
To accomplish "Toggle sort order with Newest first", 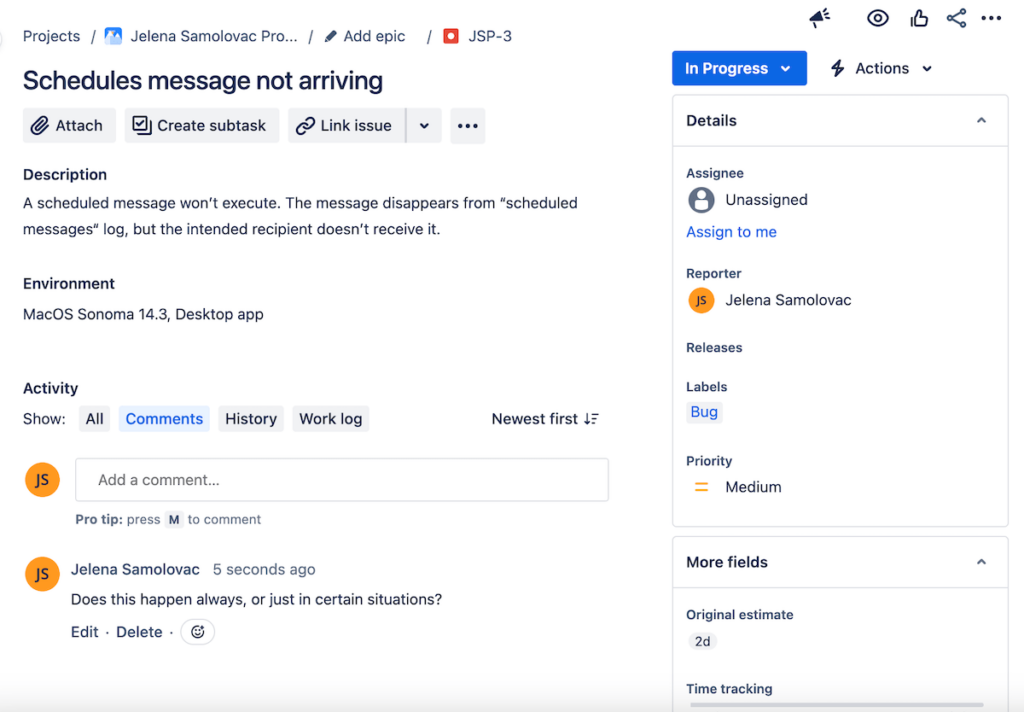I will pos(544,418).
